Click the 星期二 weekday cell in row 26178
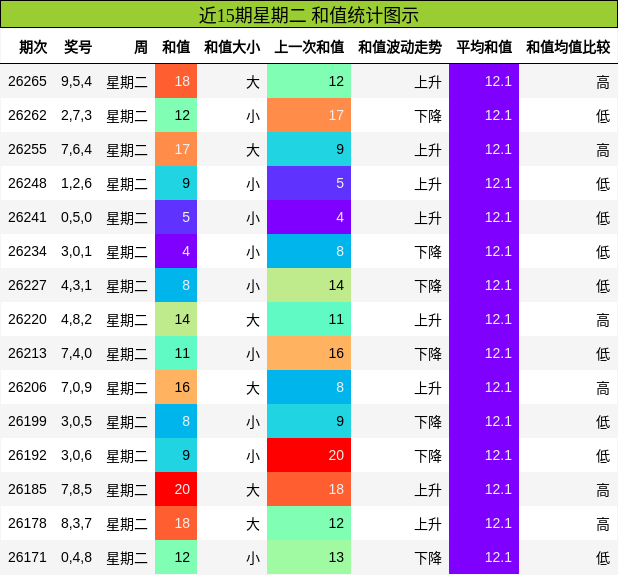618x575 pixels. (x=127, y=524)
